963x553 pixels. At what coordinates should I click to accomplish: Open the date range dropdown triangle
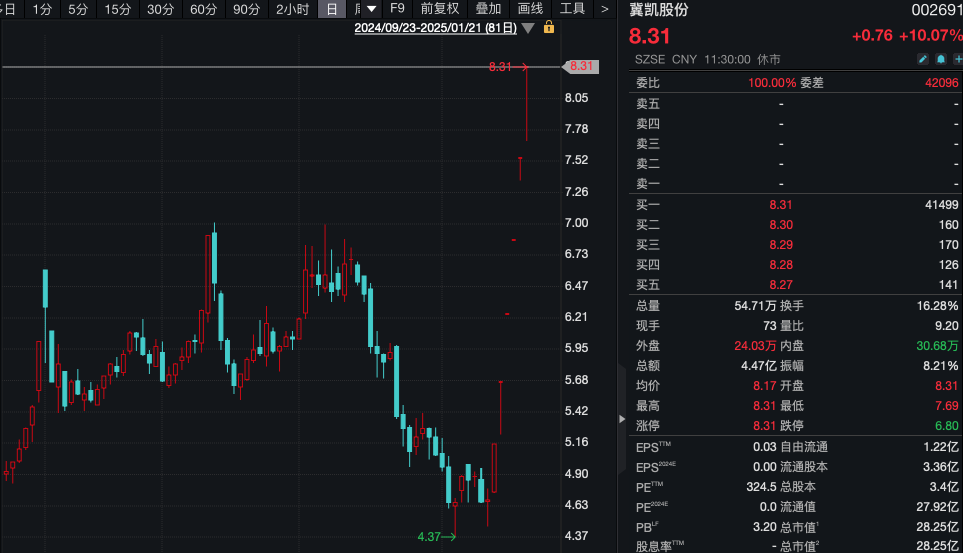point(528,28)
